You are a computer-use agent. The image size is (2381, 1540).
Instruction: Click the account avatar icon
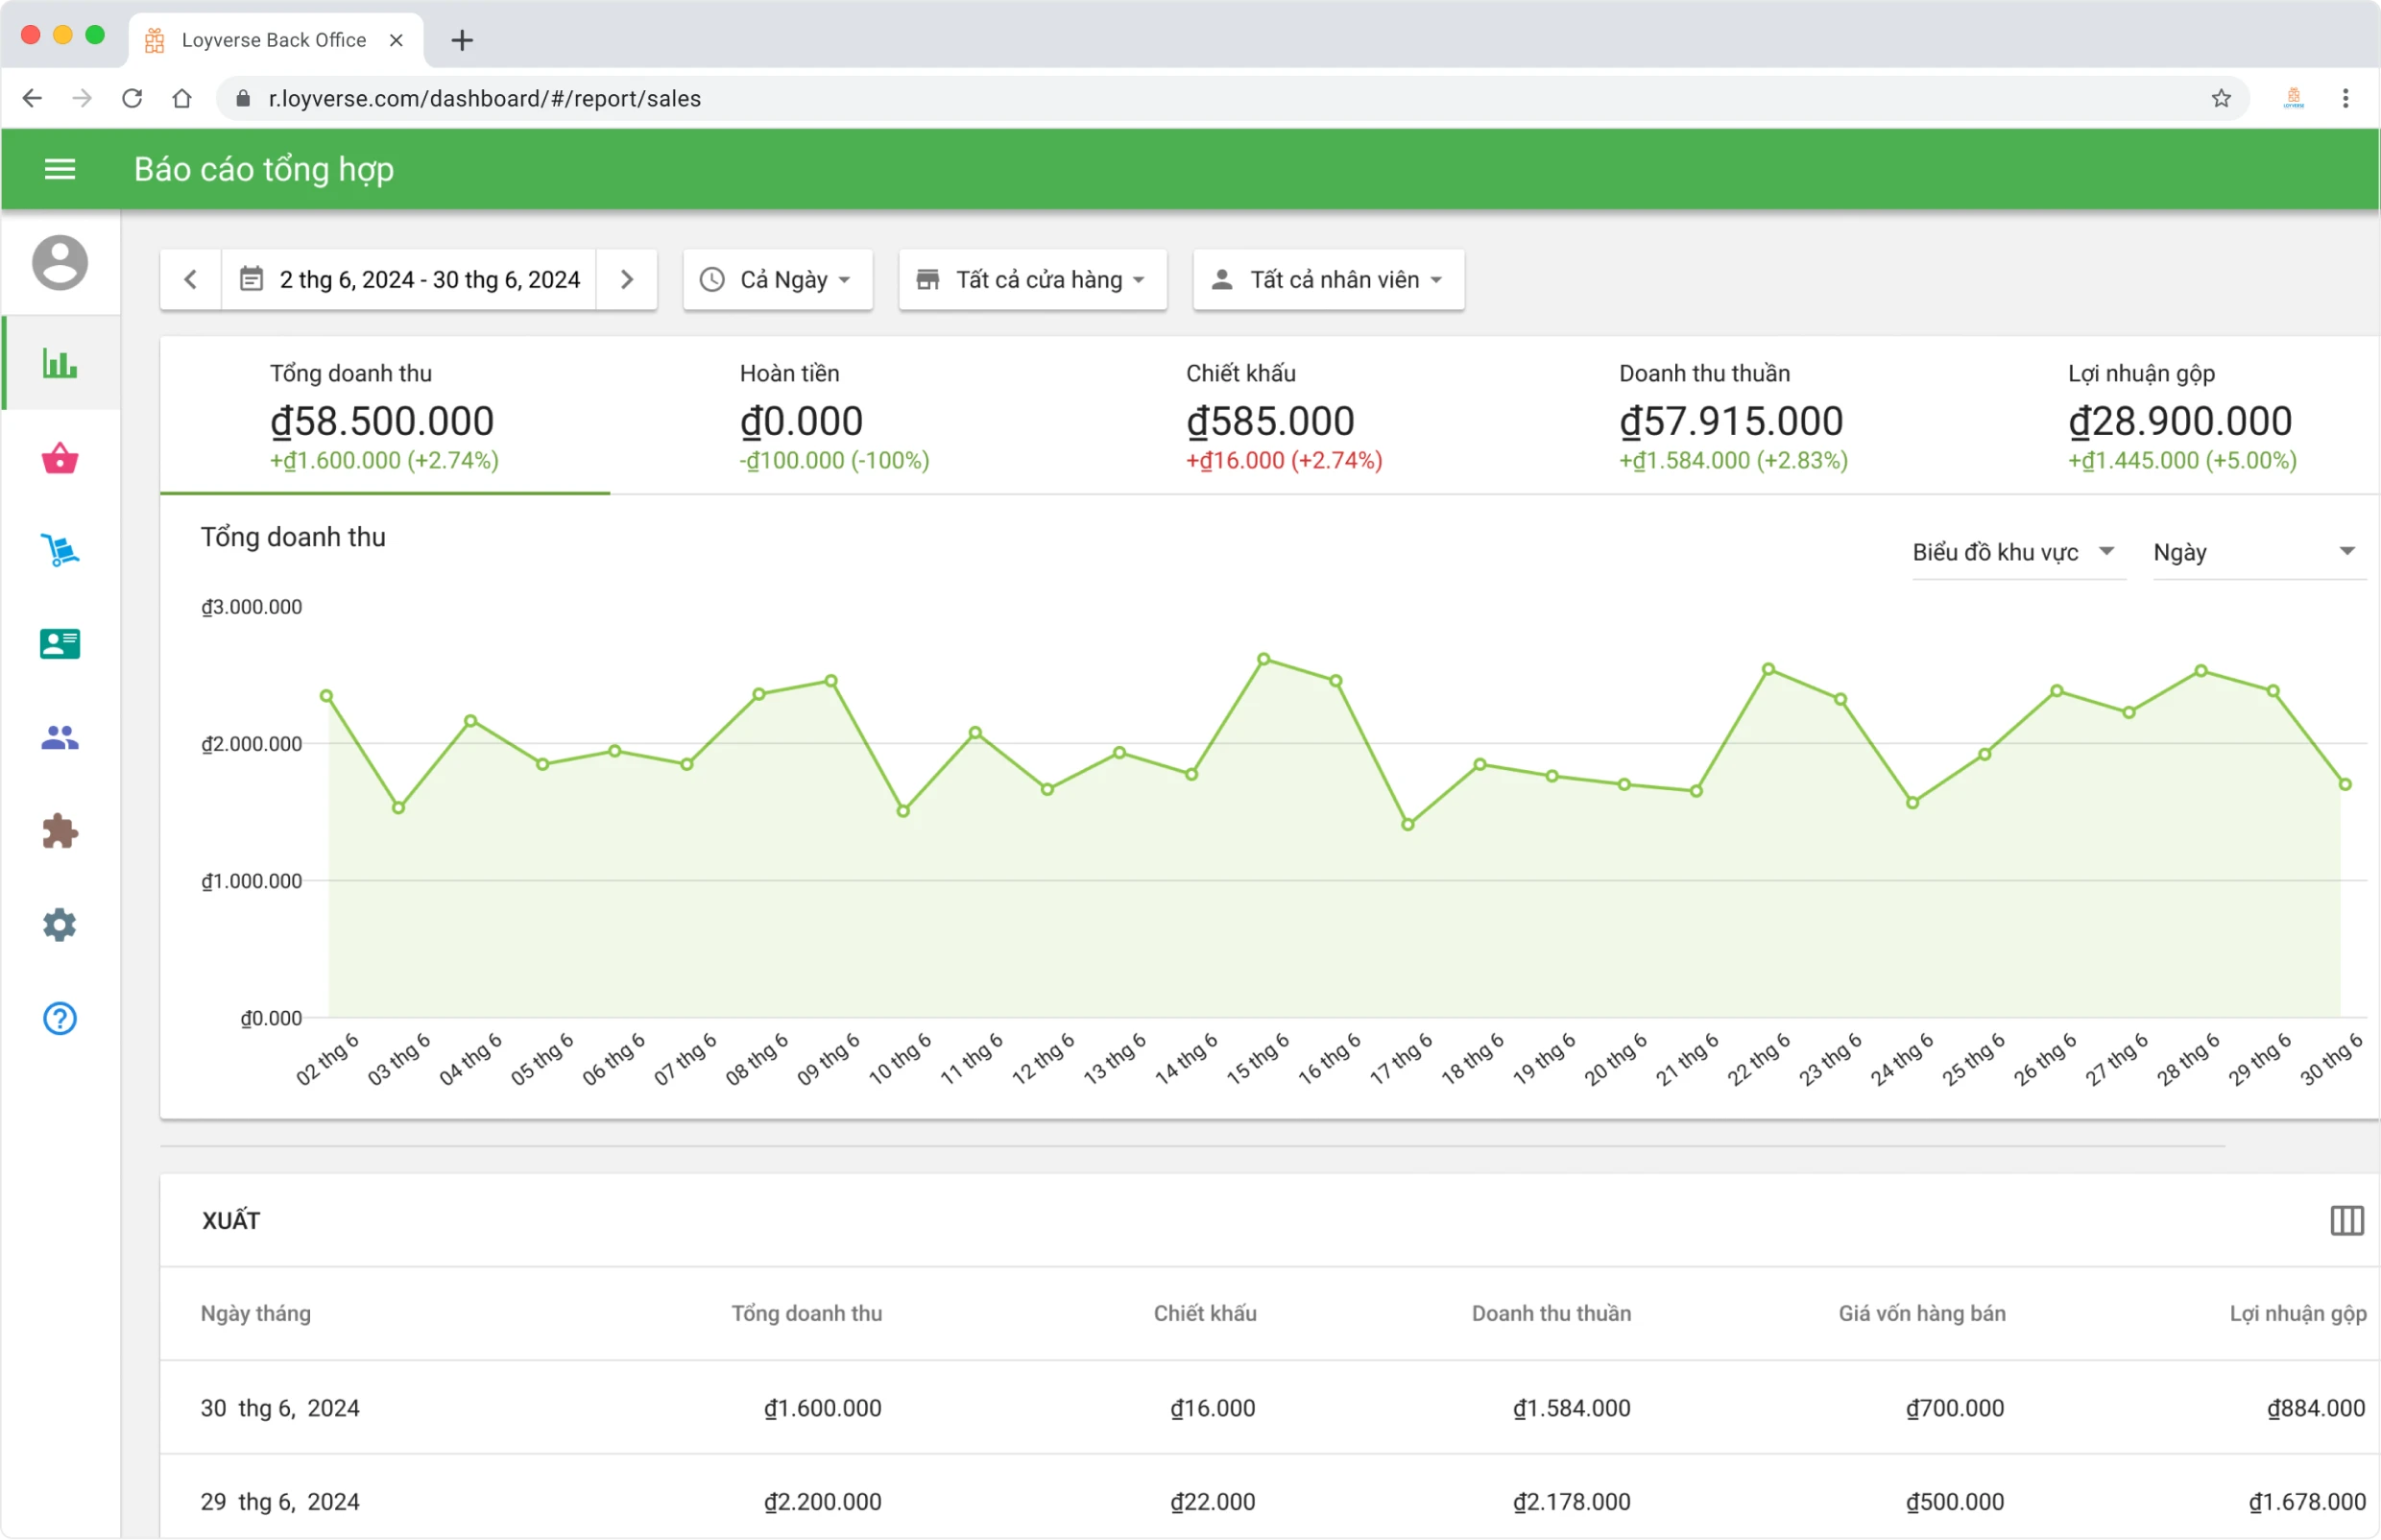click(59, 262)
